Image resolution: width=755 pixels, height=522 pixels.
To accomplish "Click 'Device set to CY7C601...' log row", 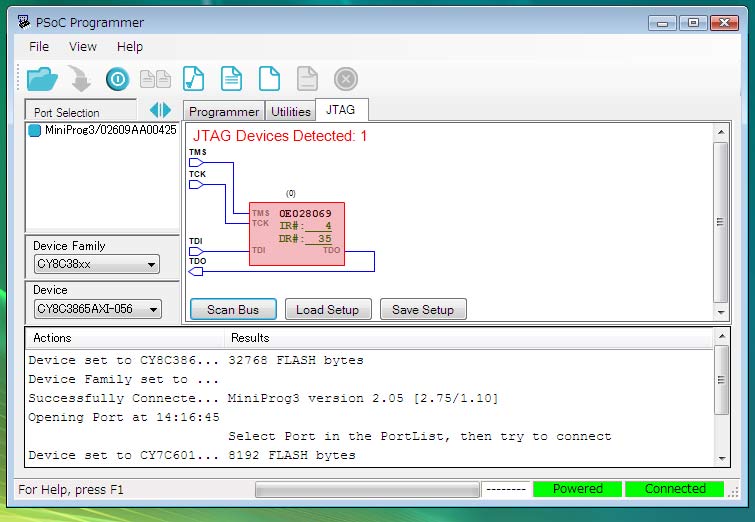I will click(x=123, y=455).
